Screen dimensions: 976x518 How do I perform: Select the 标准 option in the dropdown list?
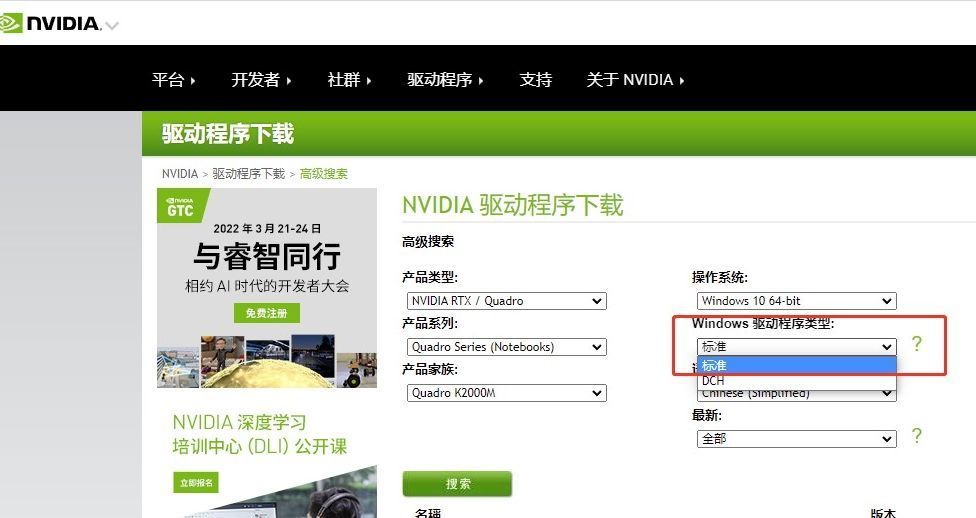tap(796, 365)
